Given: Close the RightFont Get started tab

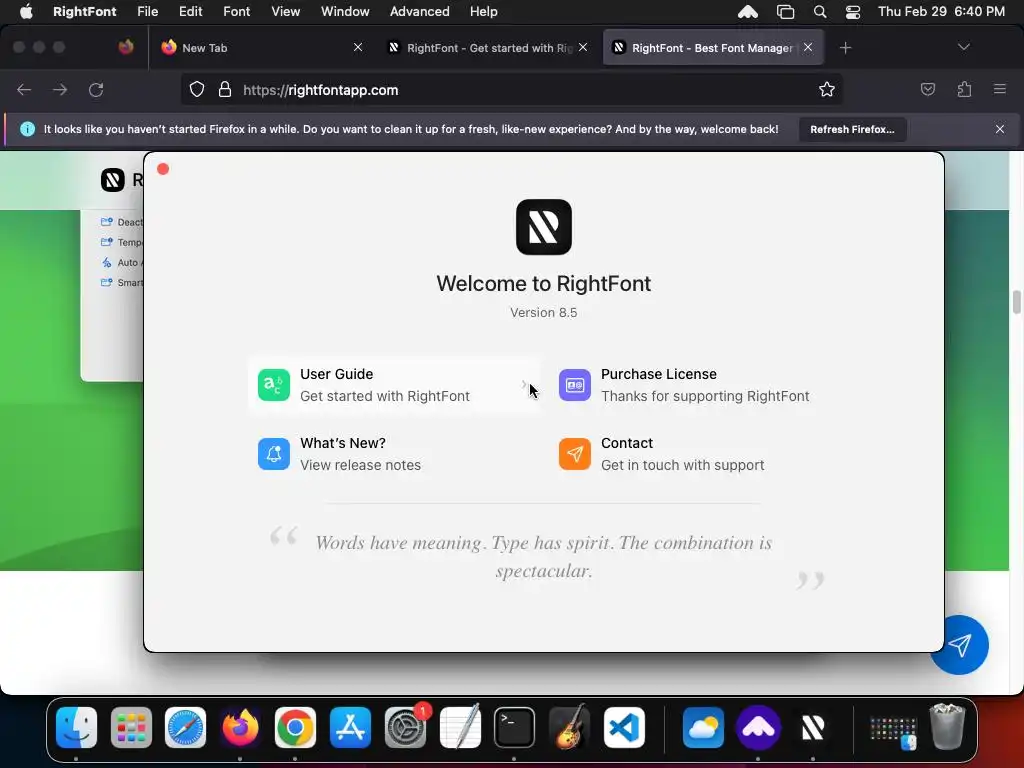Looking at the screenshot, I should point(583,47).
